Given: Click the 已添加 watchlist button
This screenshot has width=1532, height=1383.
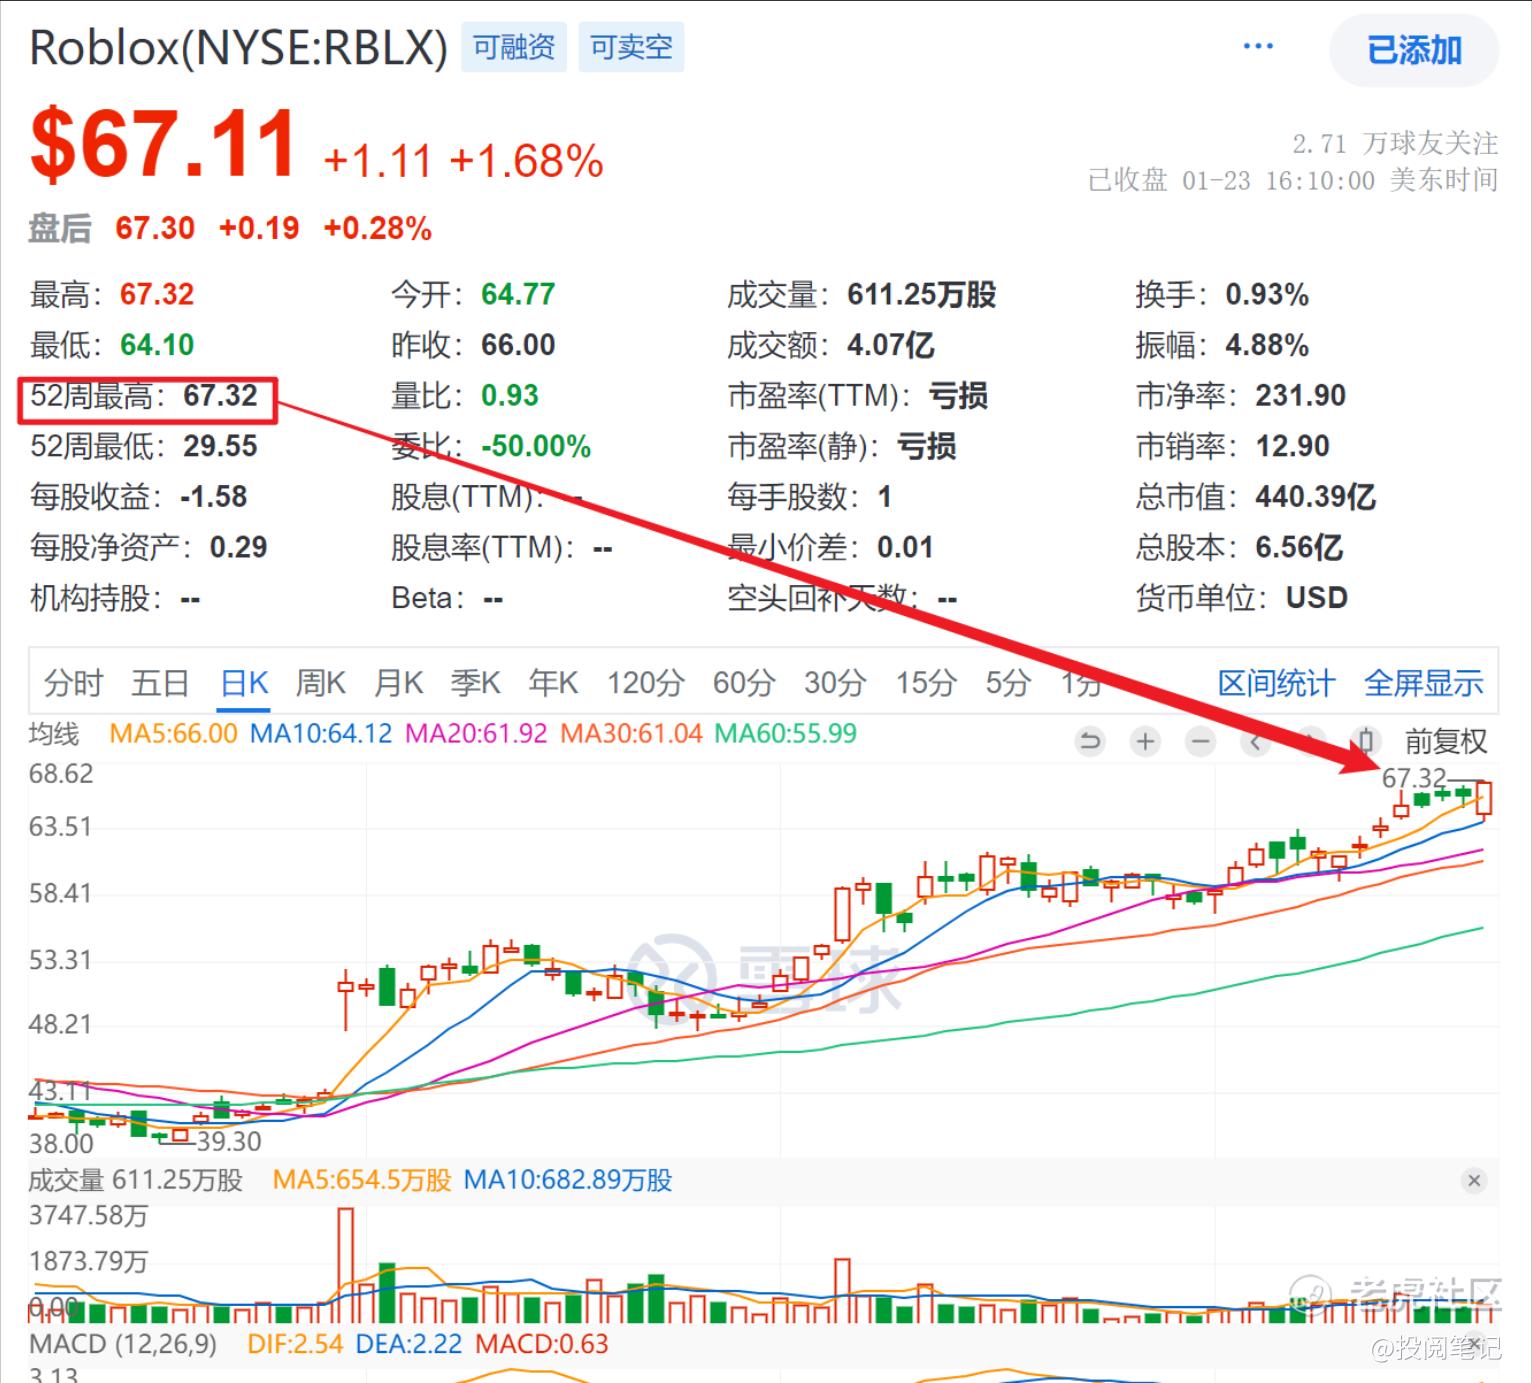Looking at the screenshot, I should click(x=1414, y=49).
